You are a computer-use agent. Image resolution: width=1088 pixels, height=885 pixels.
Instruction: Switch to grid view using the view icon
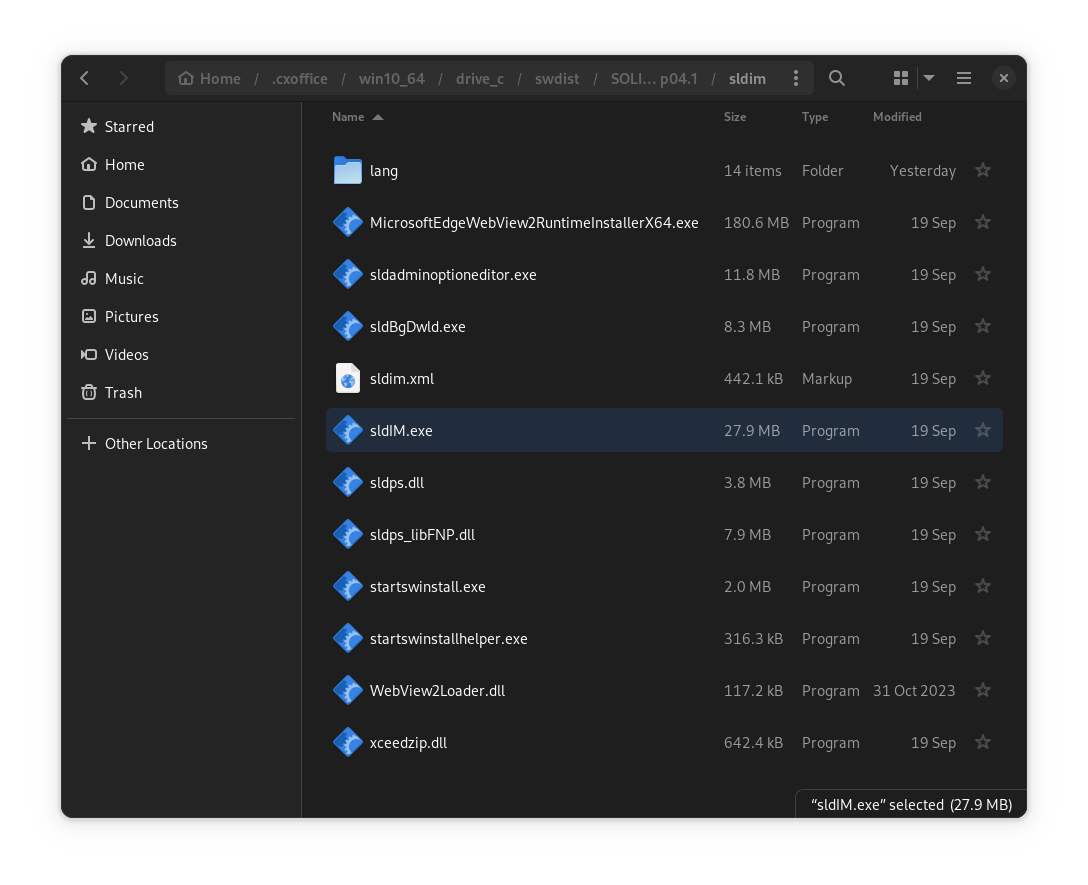click(x=898, y=77)
